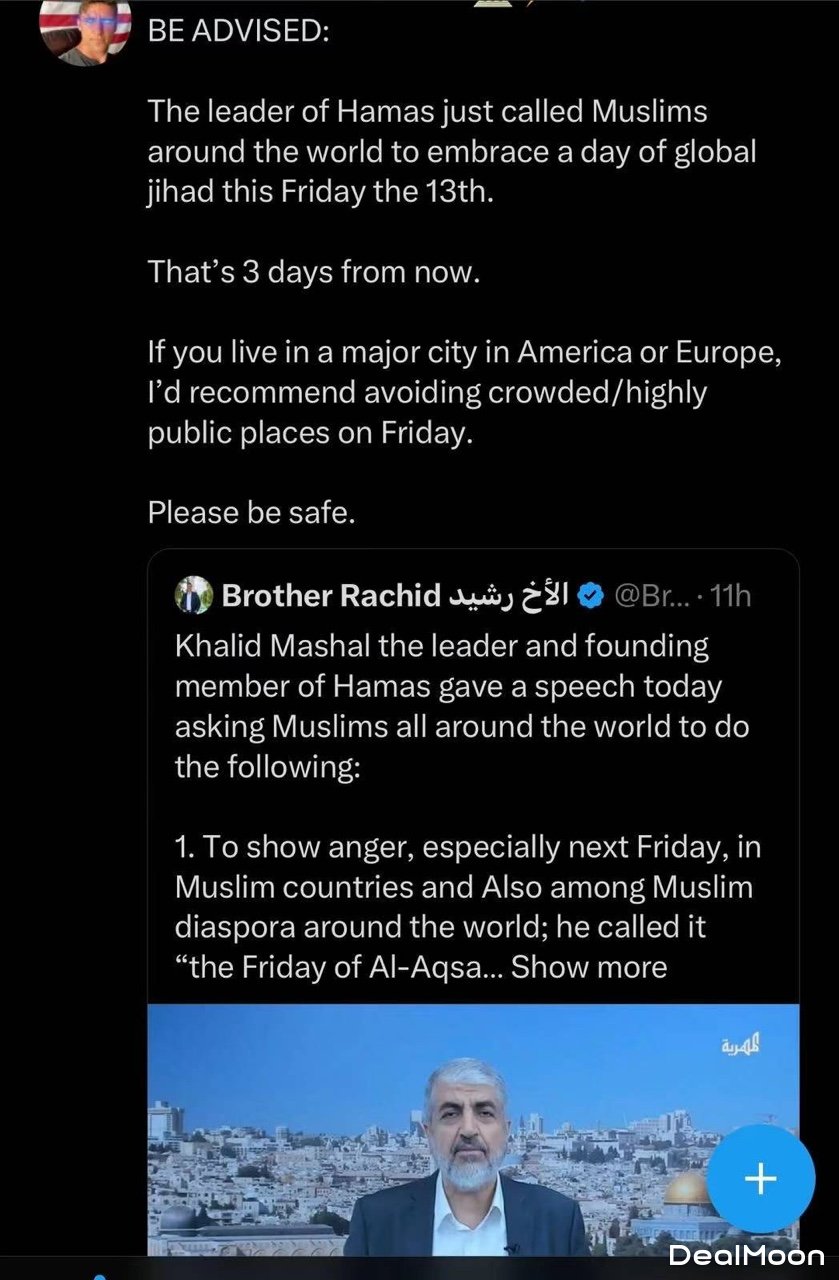Tap the blue compose plus button
Screen dimensions: 839x1280
tap(760, 1180)
